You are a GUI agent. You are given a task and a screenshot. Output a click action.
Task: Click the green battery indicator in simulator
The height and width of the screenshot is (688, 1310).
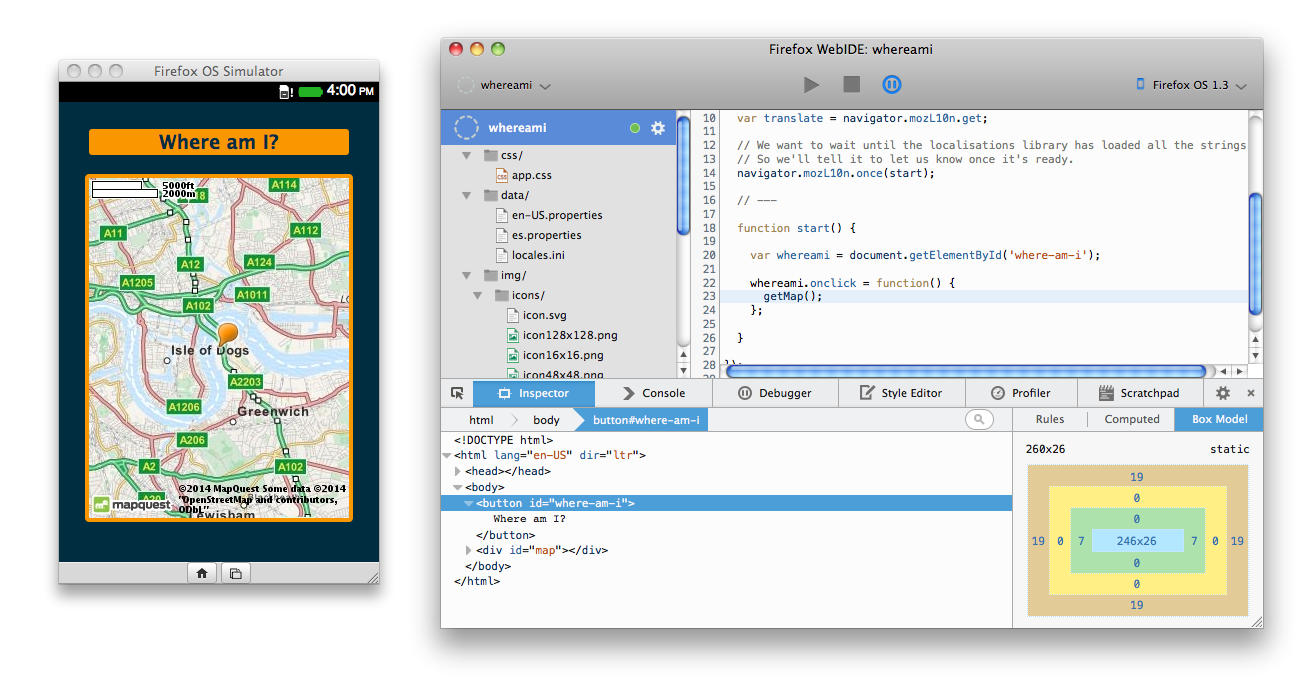coord(309,92)
